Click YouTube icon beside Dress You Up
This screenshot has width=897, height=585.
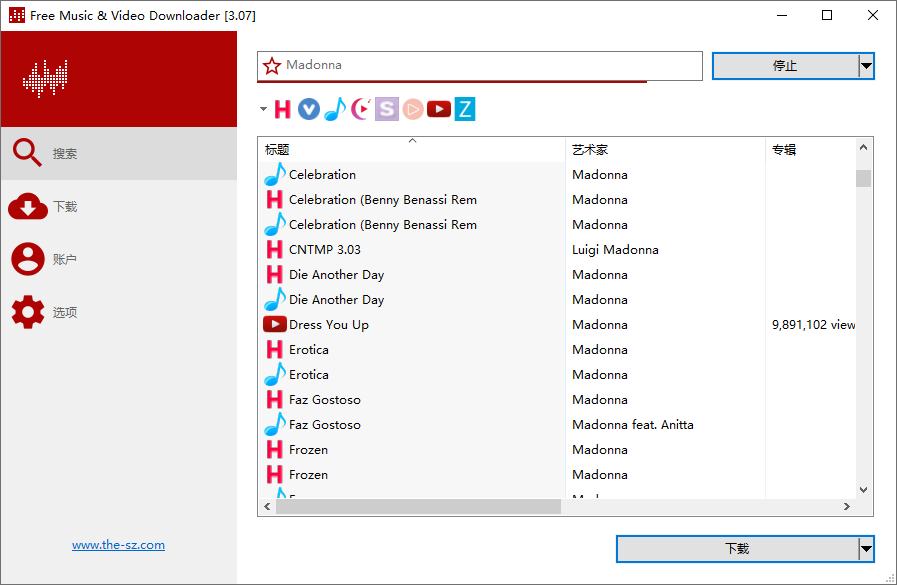pyautogui.click(x=275, y=324)
